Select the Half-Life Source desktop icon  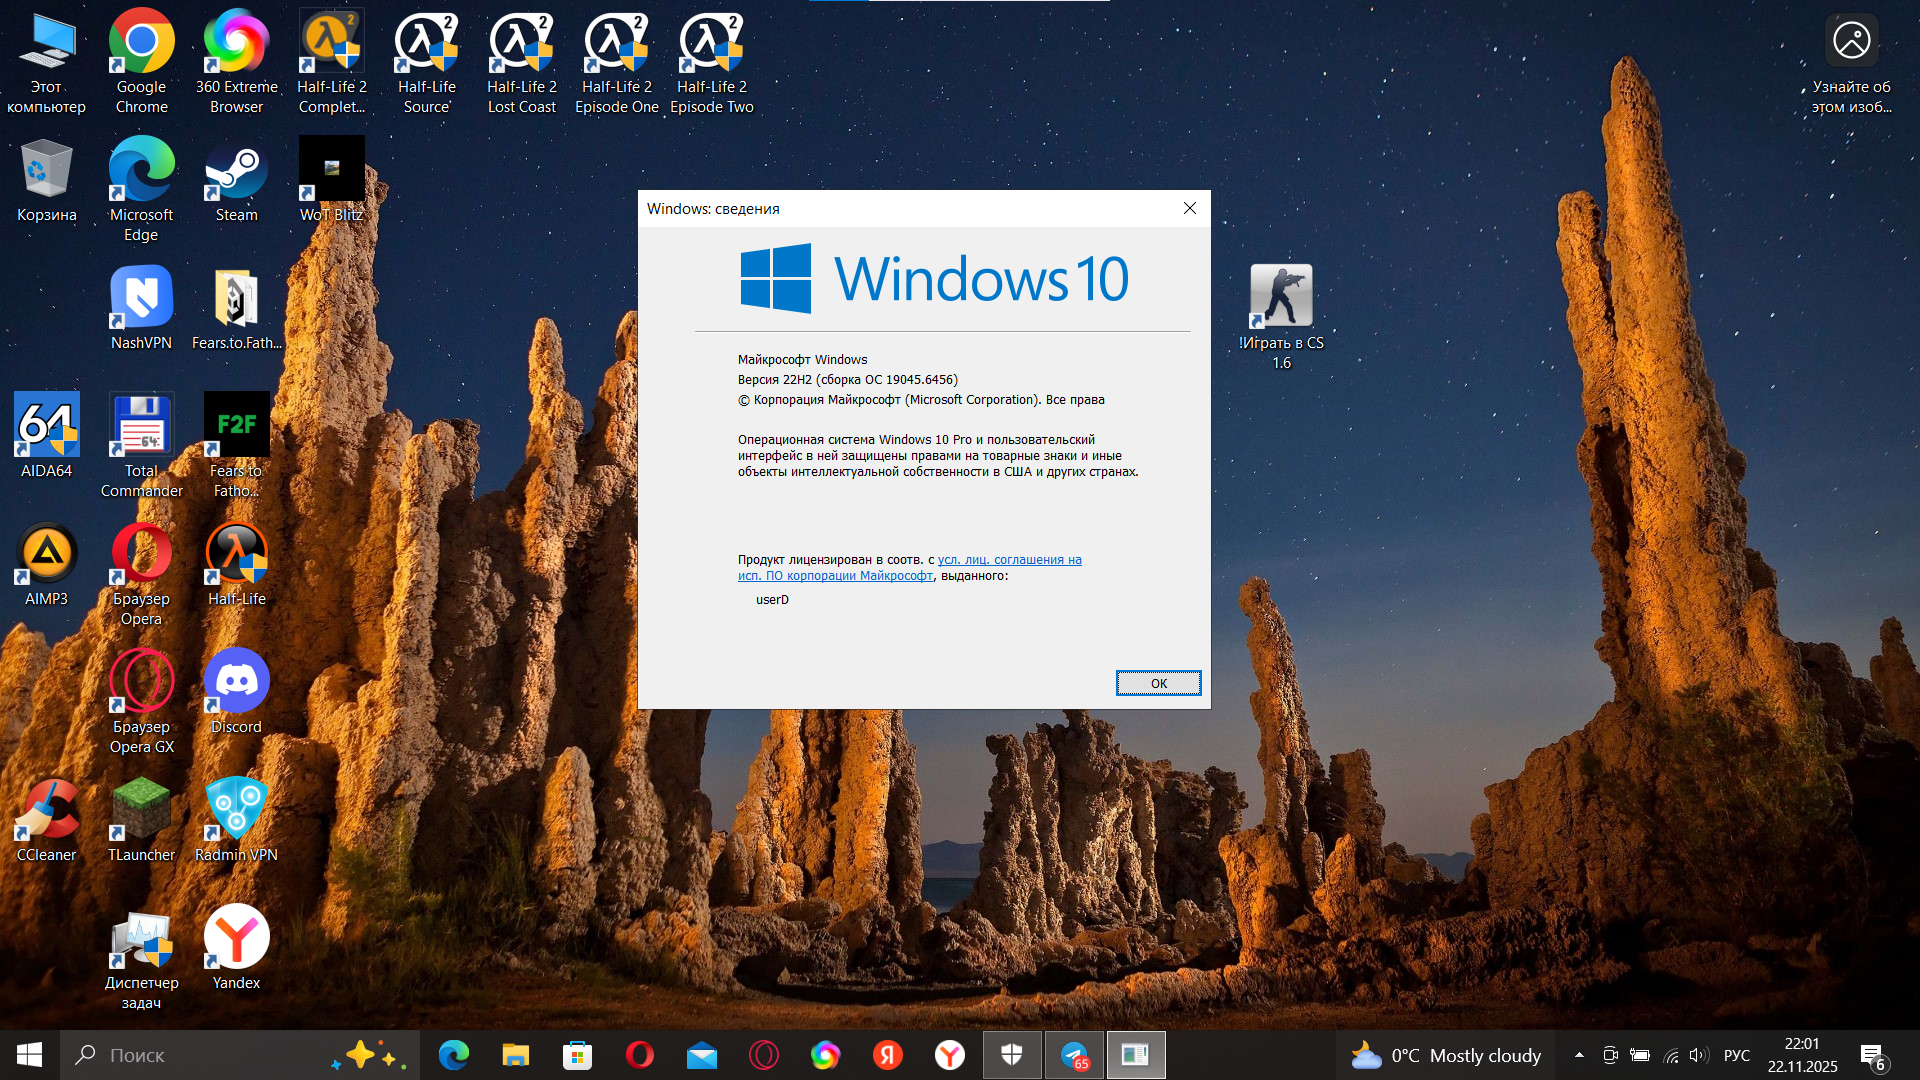pyautogui.click(x=426, y=62)
